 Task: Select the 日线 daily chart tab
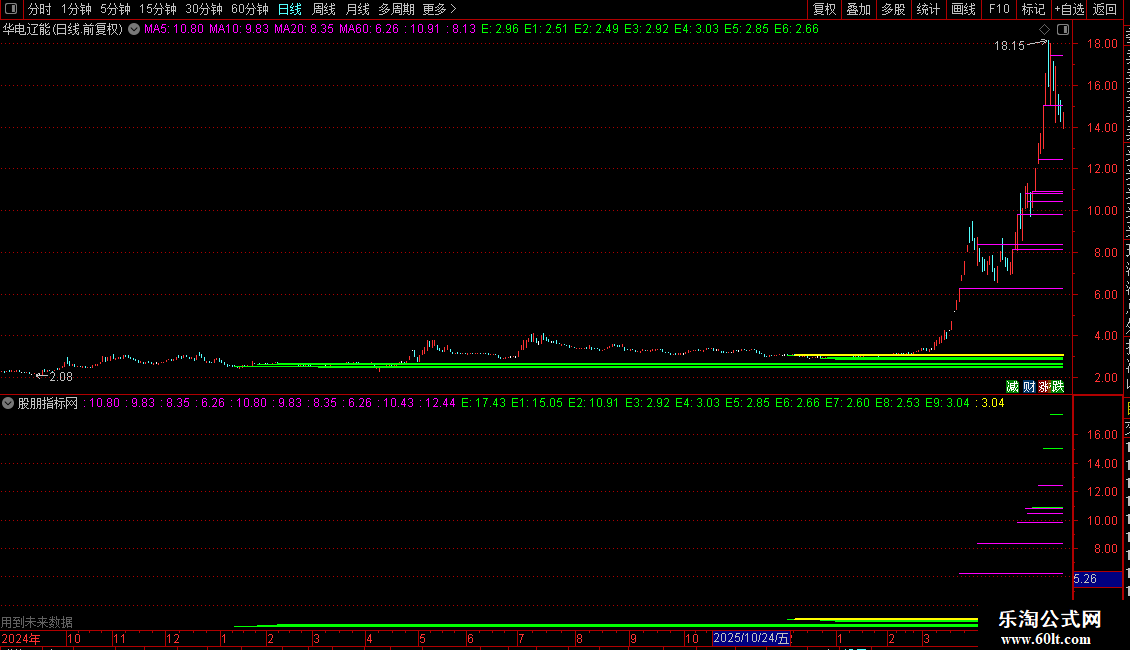[290, 9]
